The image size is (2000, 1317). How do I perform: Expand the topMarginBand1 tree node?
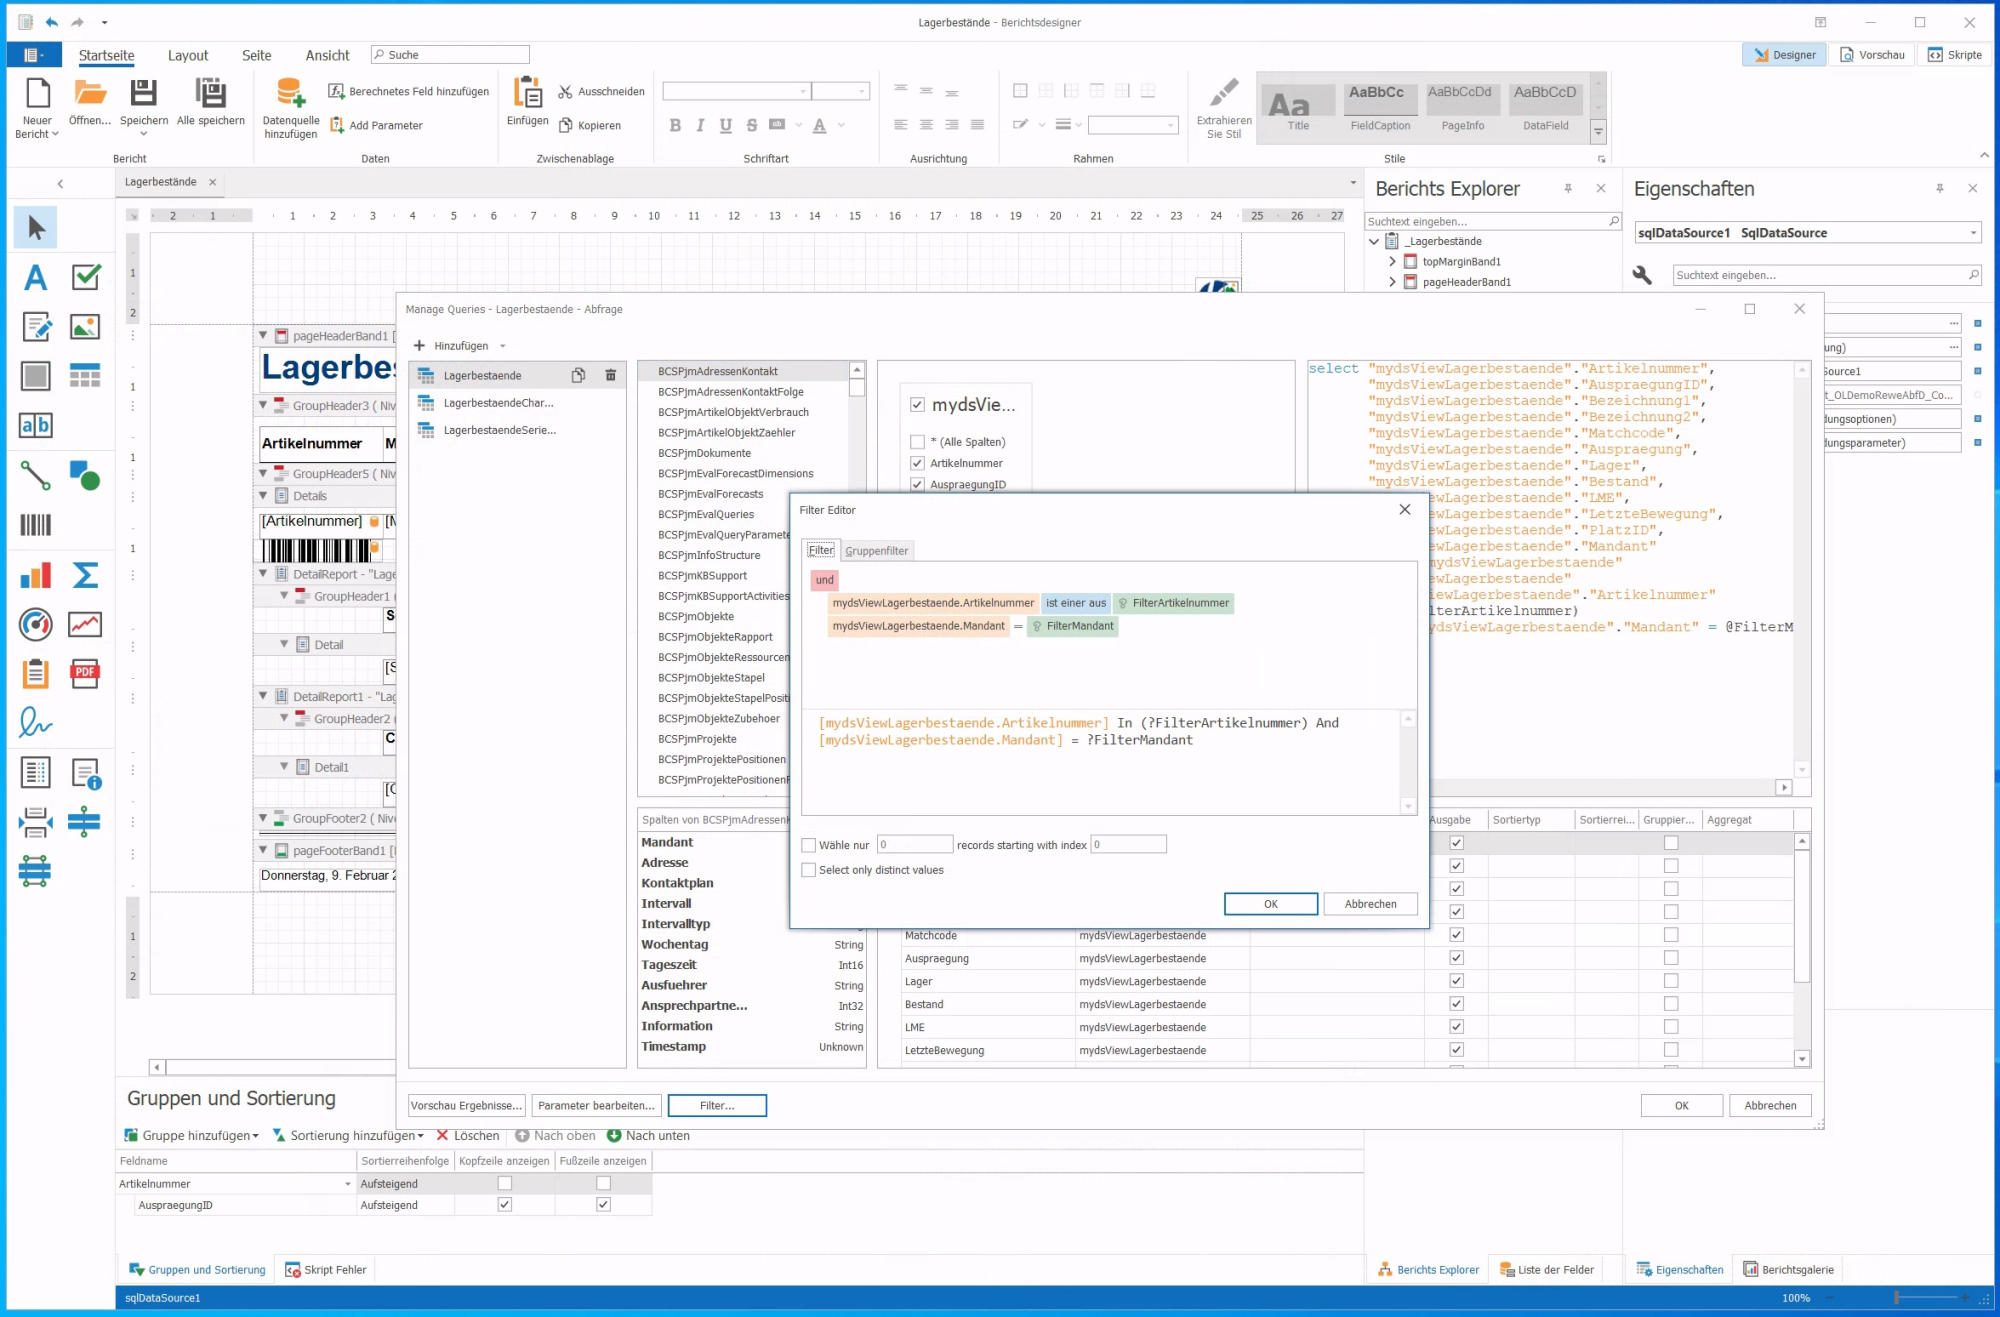click(x=1392, y=262)
